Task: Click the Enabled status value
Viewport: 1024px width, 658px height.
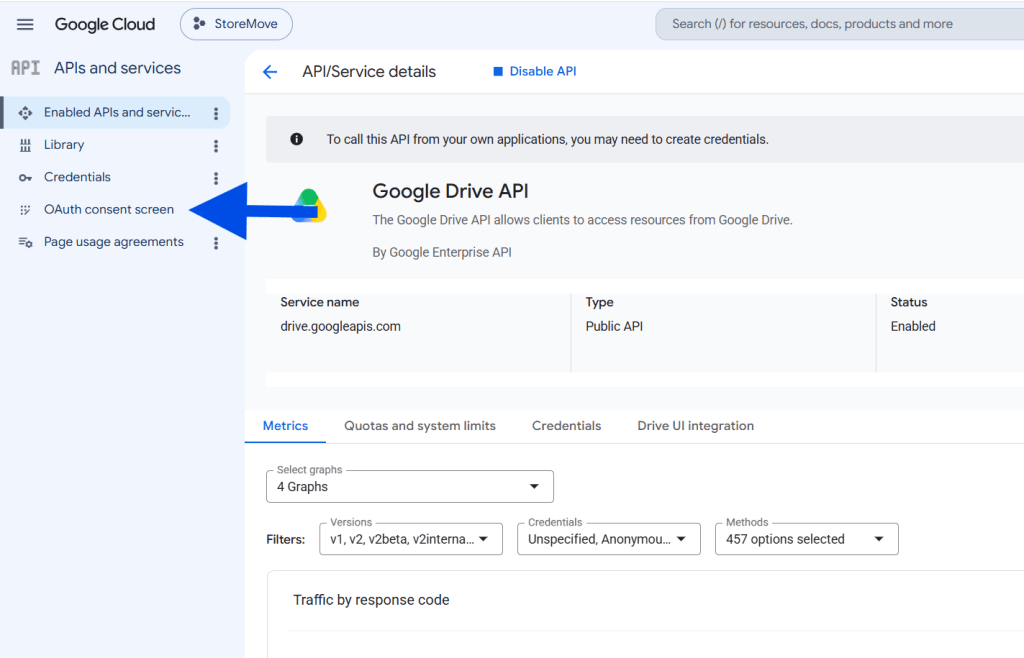Action: point(913,326)
